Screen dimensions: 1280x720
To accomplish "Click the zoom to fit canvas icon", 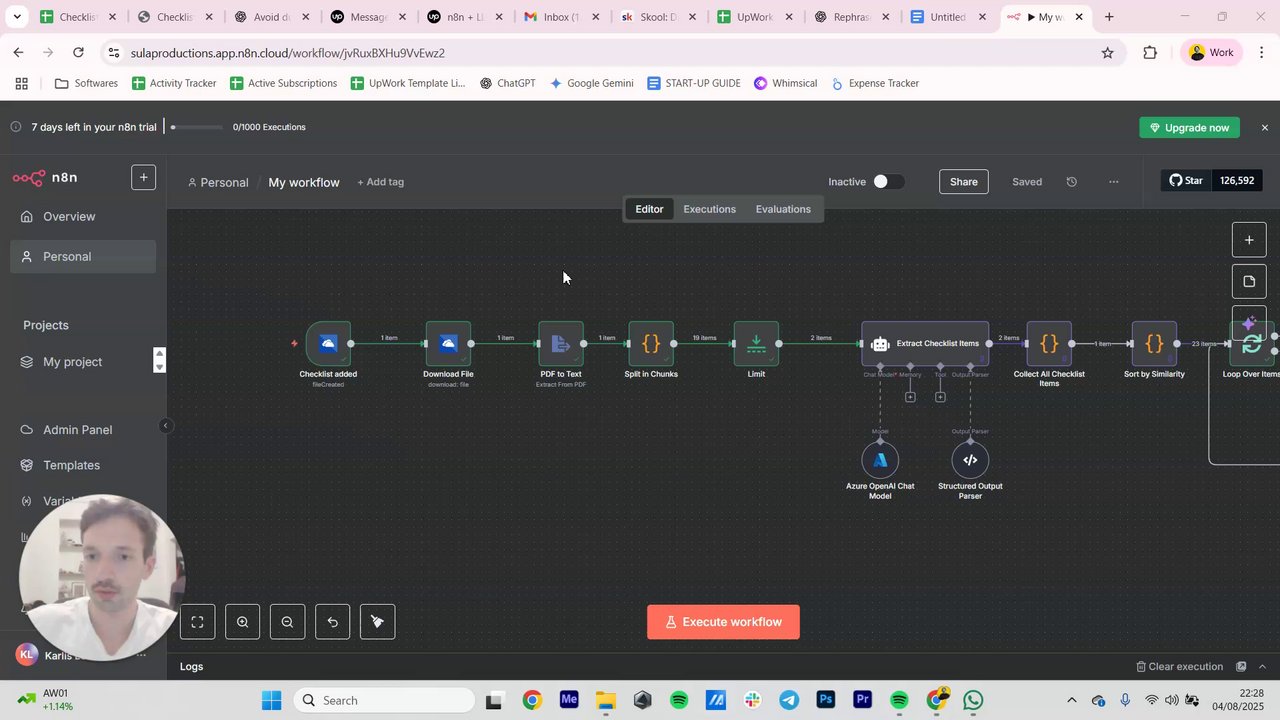I will point(198,622).
